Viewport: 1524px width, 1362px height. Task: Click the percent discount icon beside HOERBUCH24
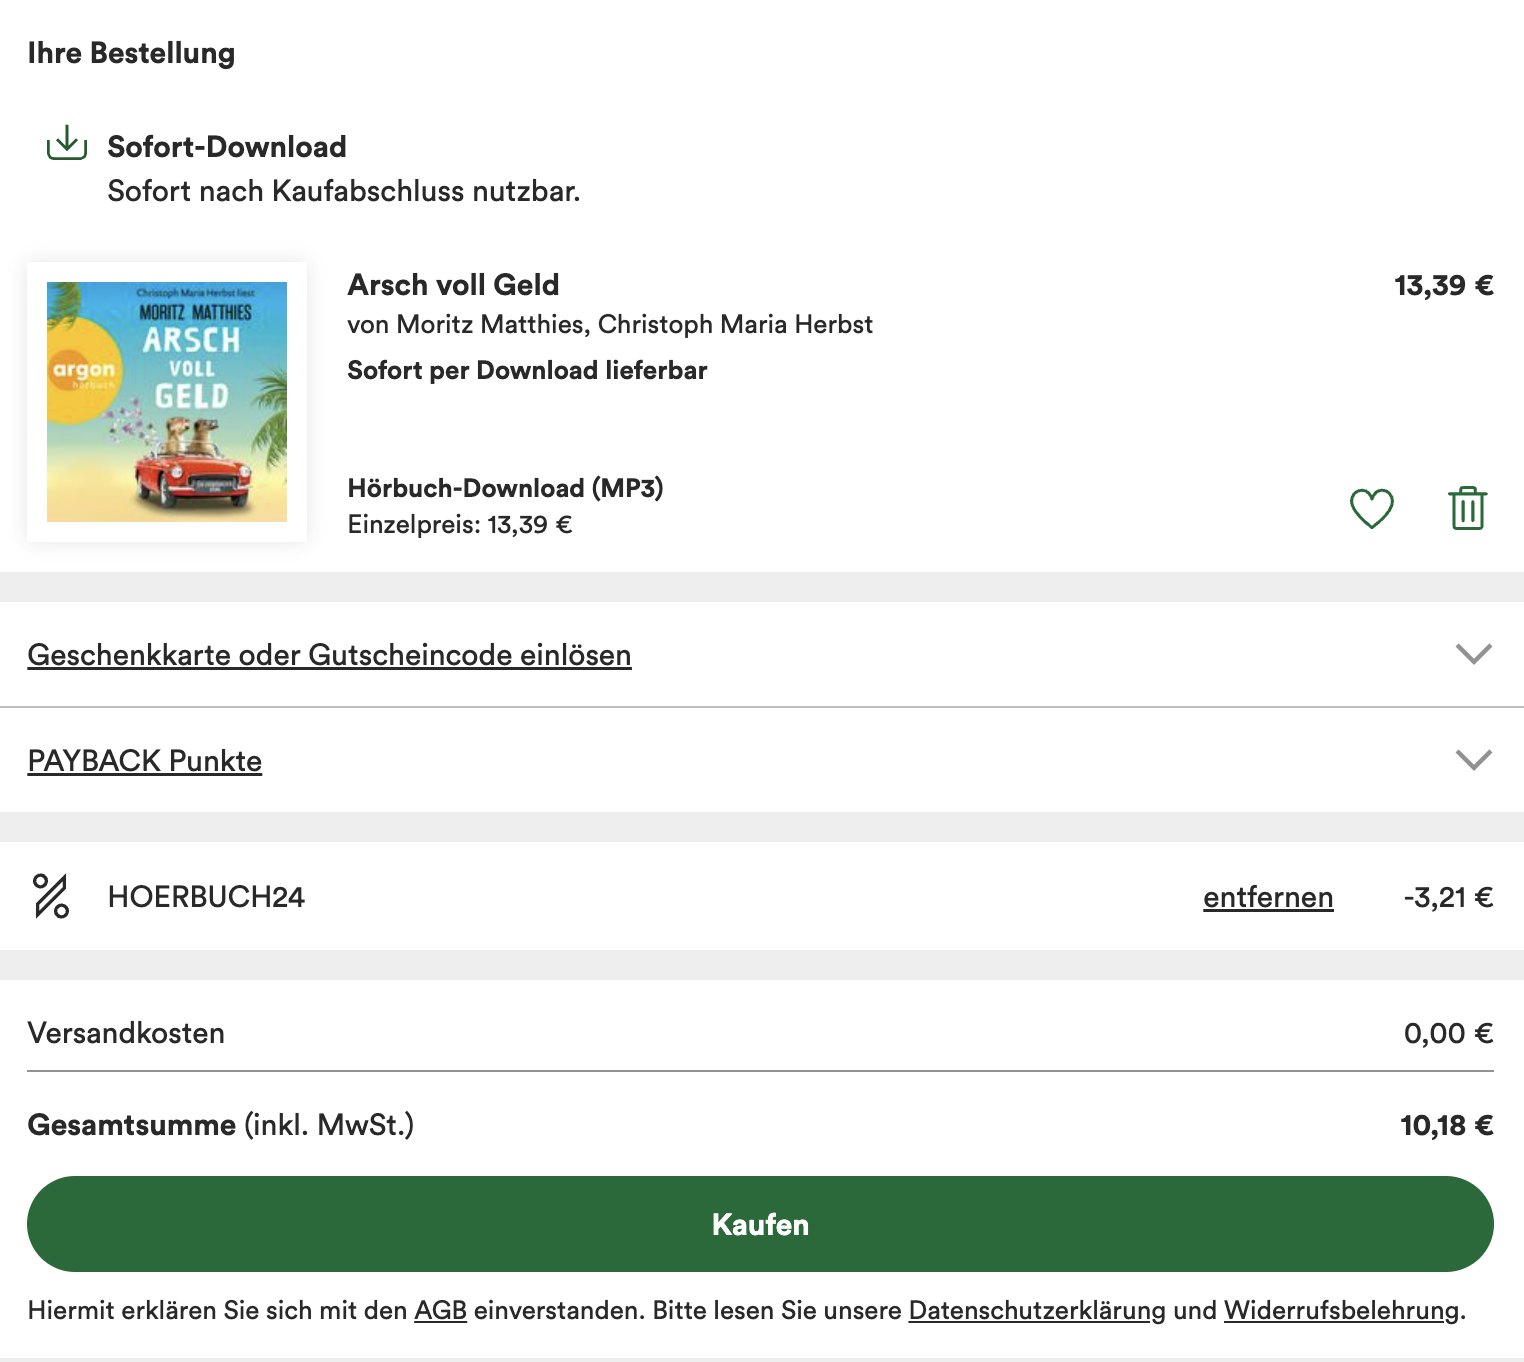pos(51,896)
